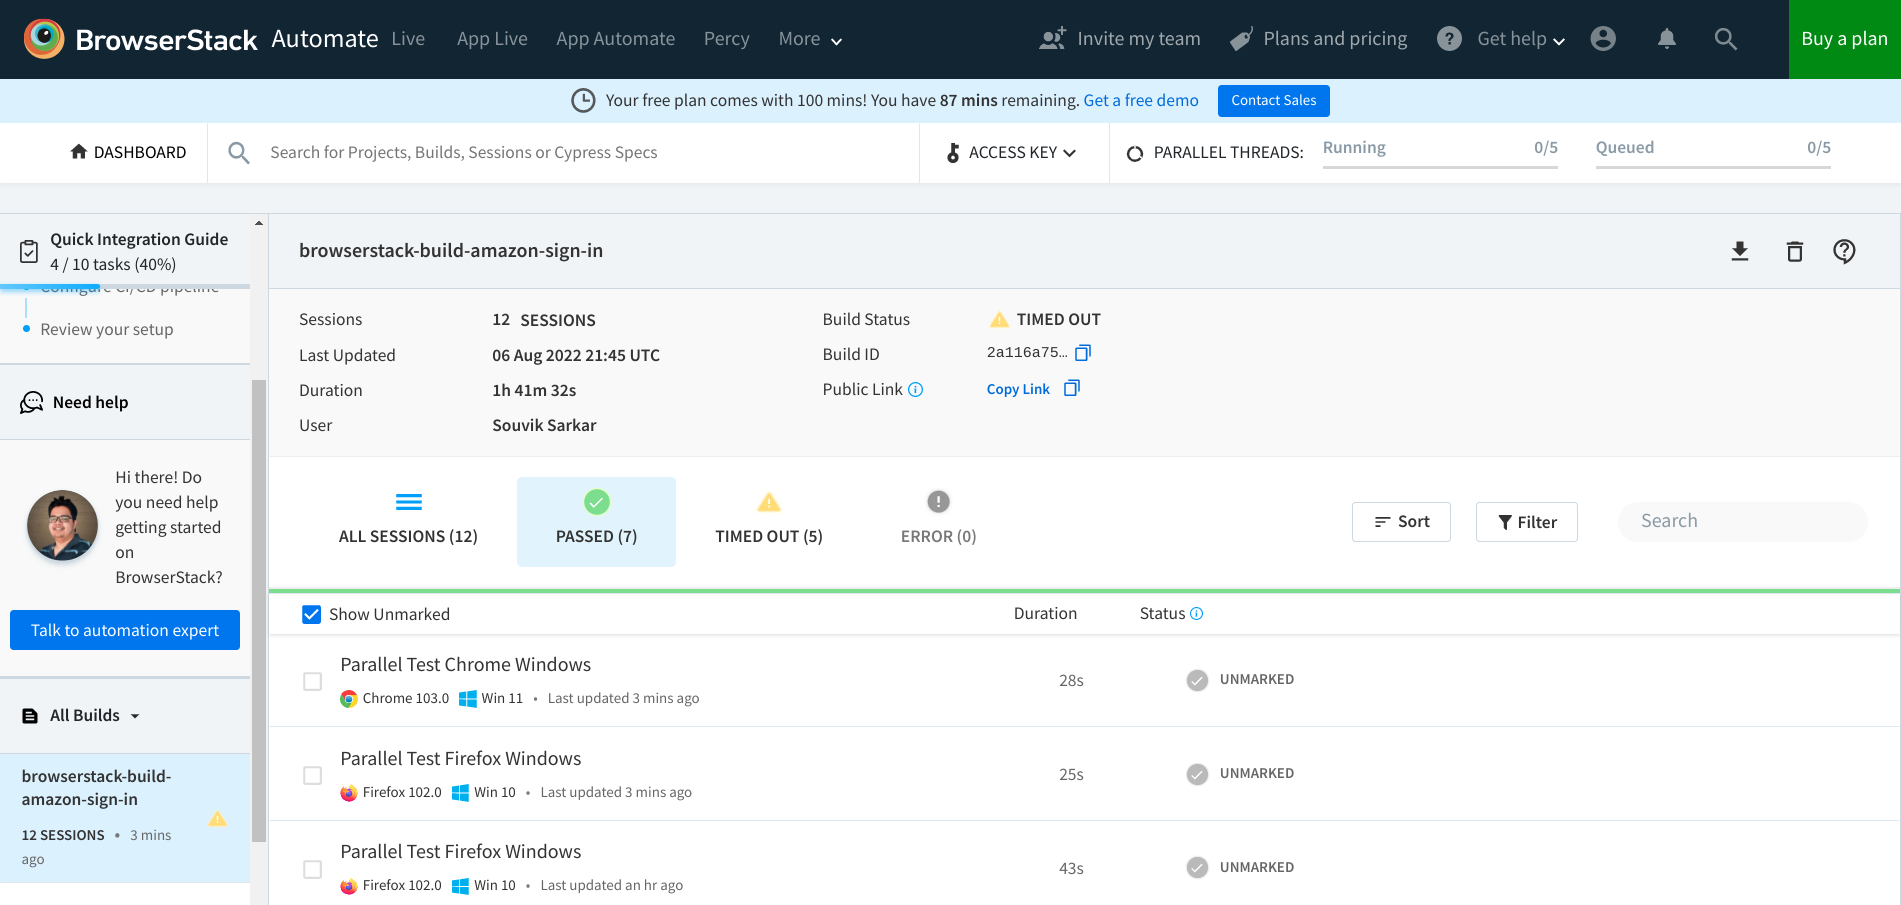1901x905 pixels.
Task: Click the Need help chat icon
Action: [x=32, y=402]
